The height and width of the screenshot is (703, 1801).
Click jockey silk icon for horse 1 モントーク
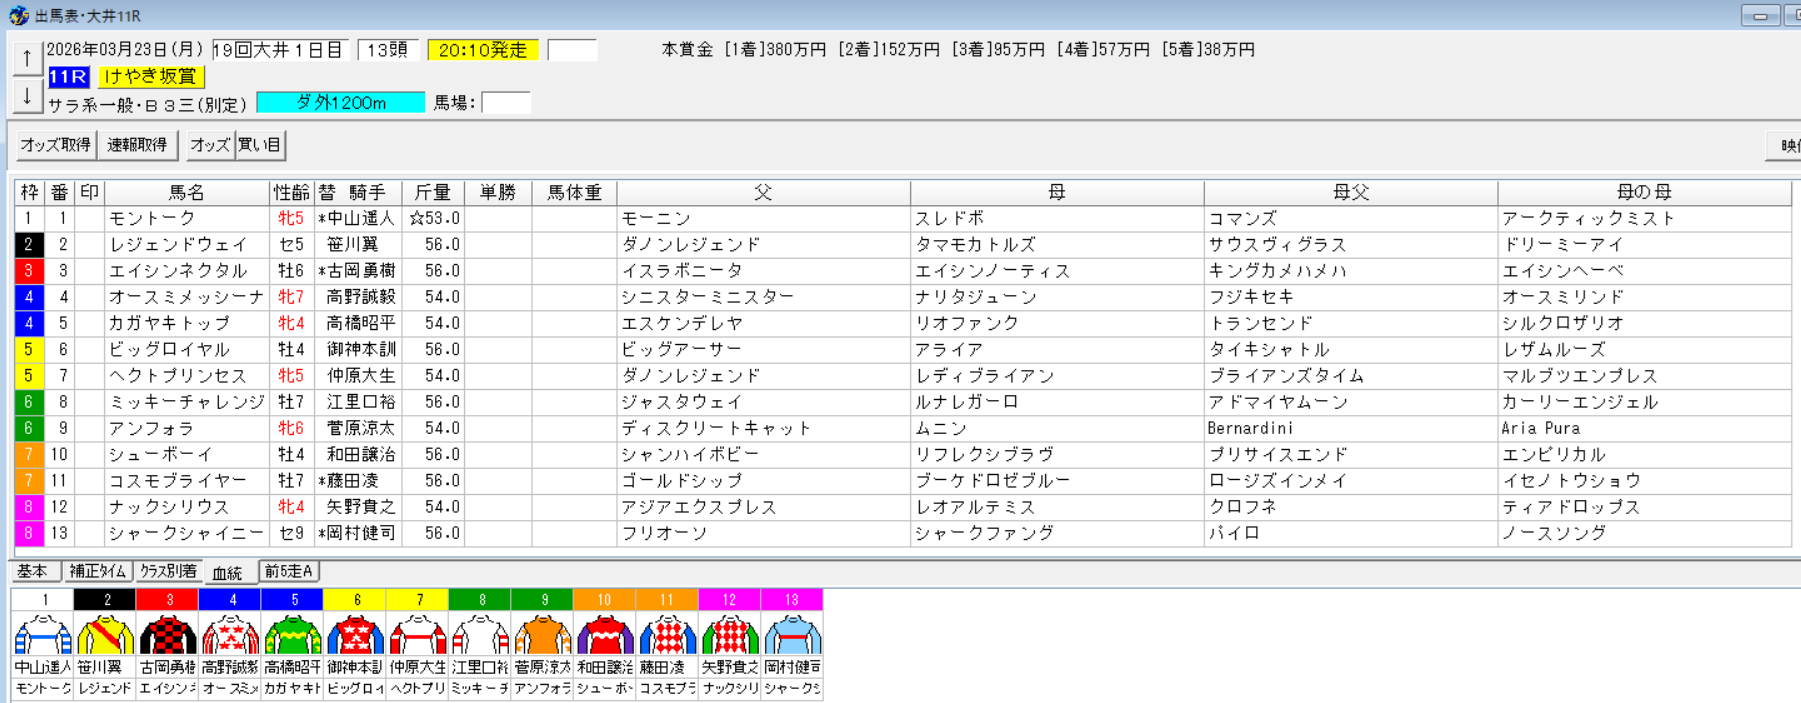click(x=43, y=635)
